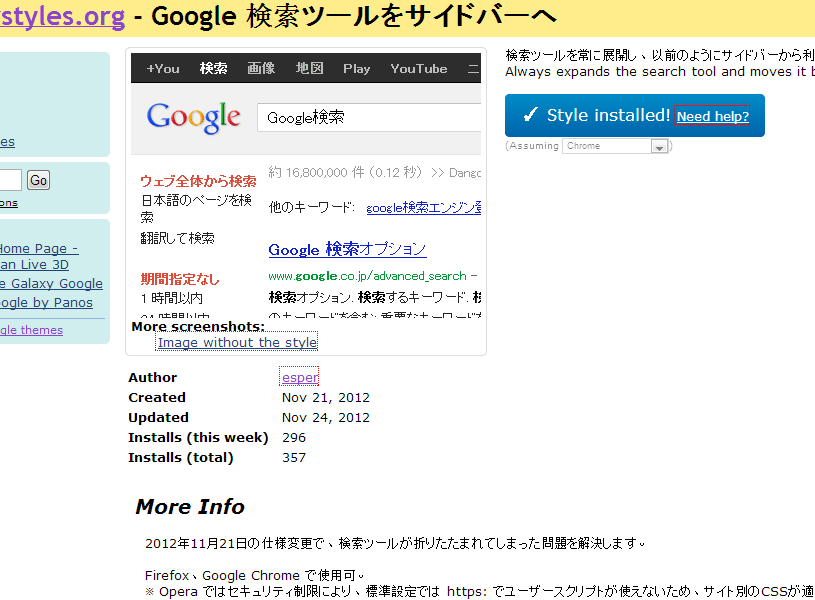815x600 pixels.
Task: Click the '(Assuming' label text
Action: click(x=533, y=146)
